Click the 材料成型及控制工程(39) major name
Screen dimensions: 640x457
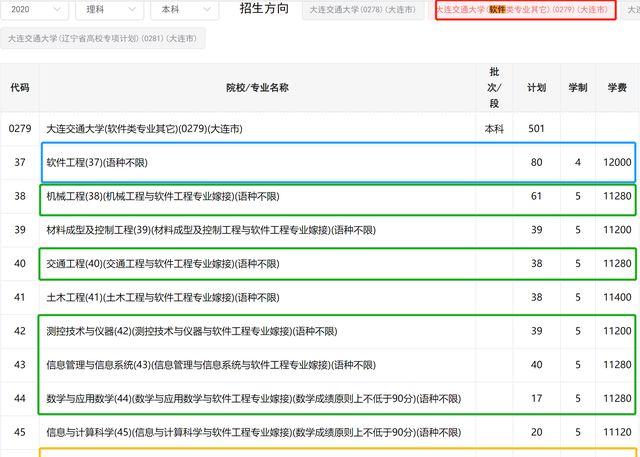tap(211, 230)
